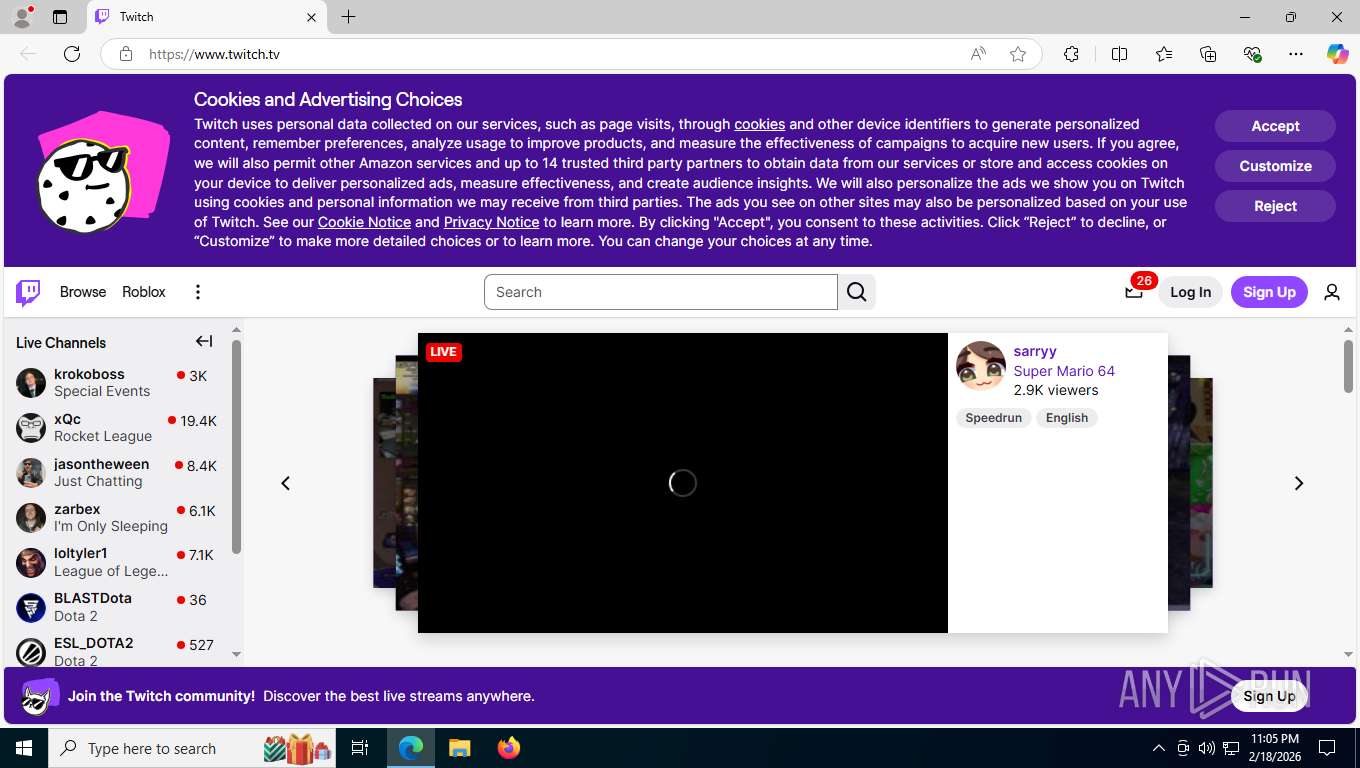This screenshot has height=768, width=1360.
Task: Click the Live Channels sidebar scrollbar
Action: click(236, 447)
